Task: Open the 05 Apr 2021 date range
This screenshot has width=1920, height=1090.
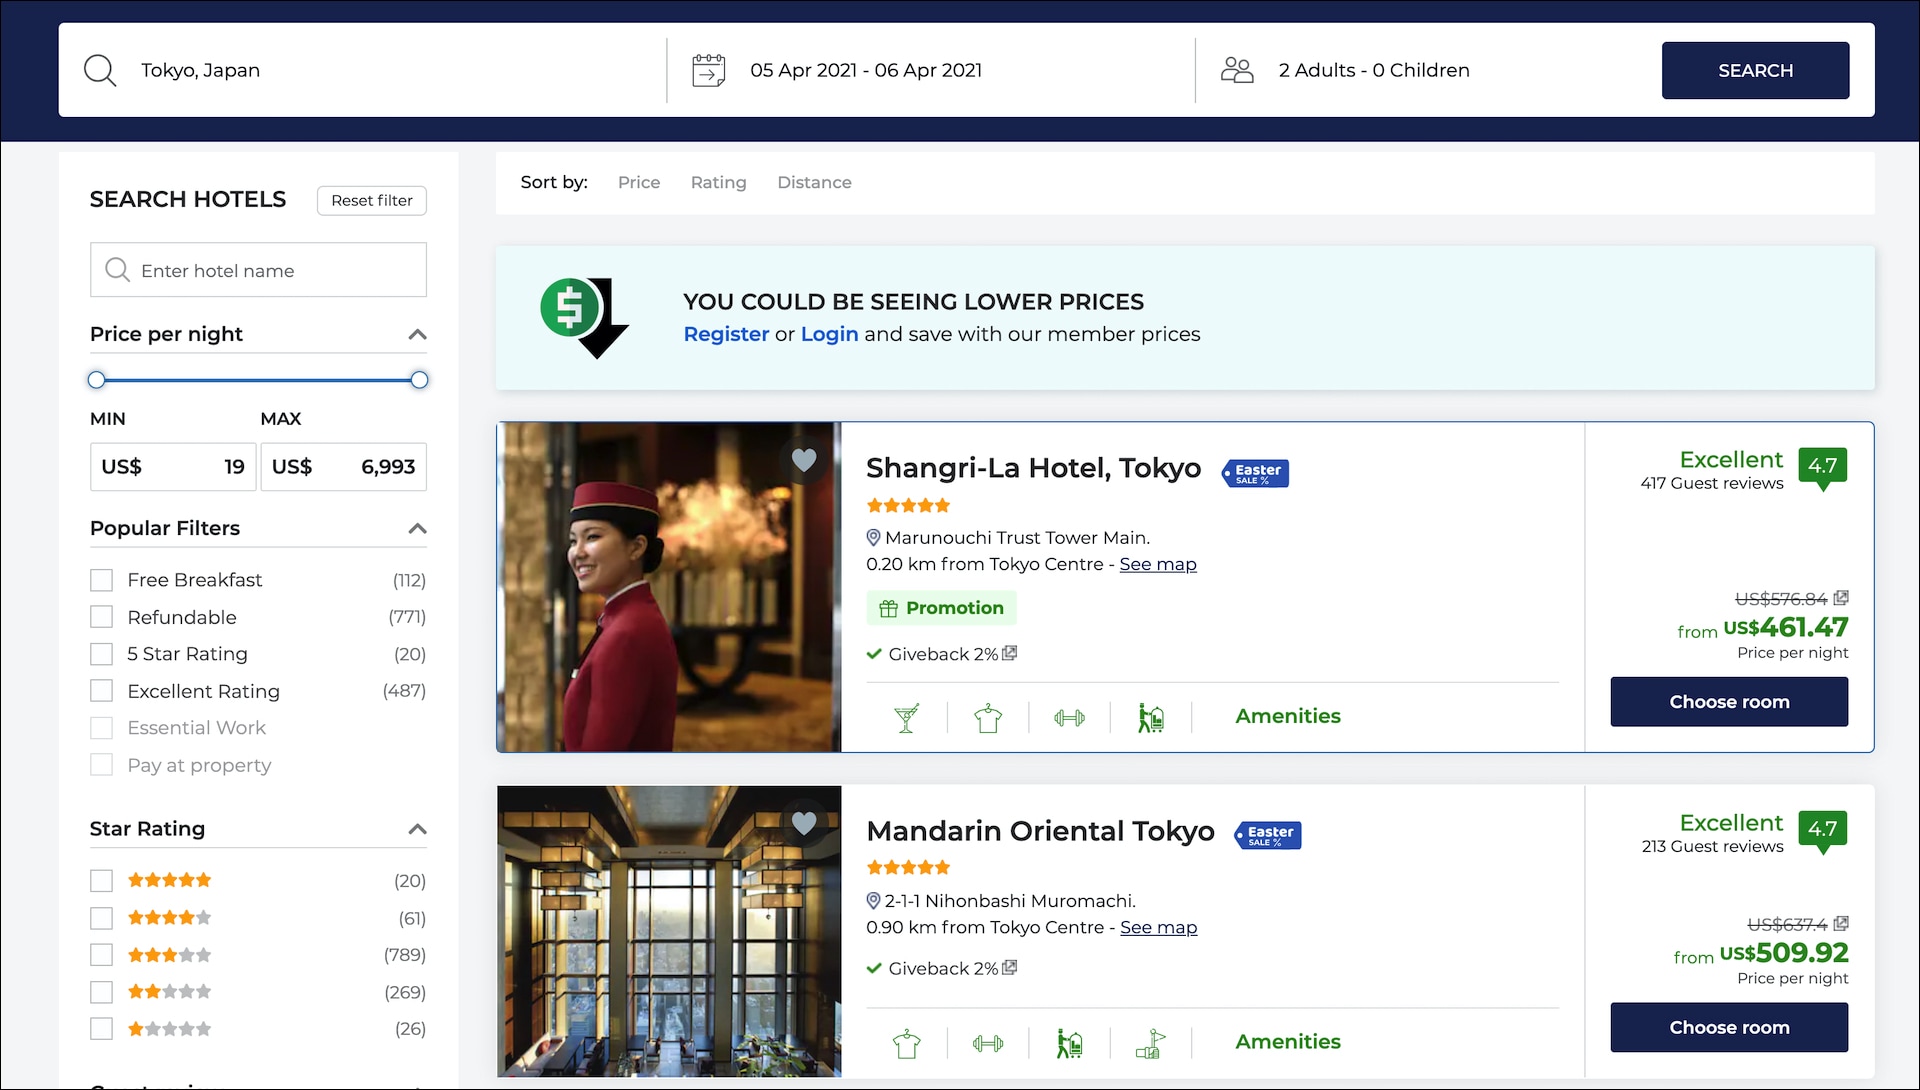Action: [x=866, y=70]
